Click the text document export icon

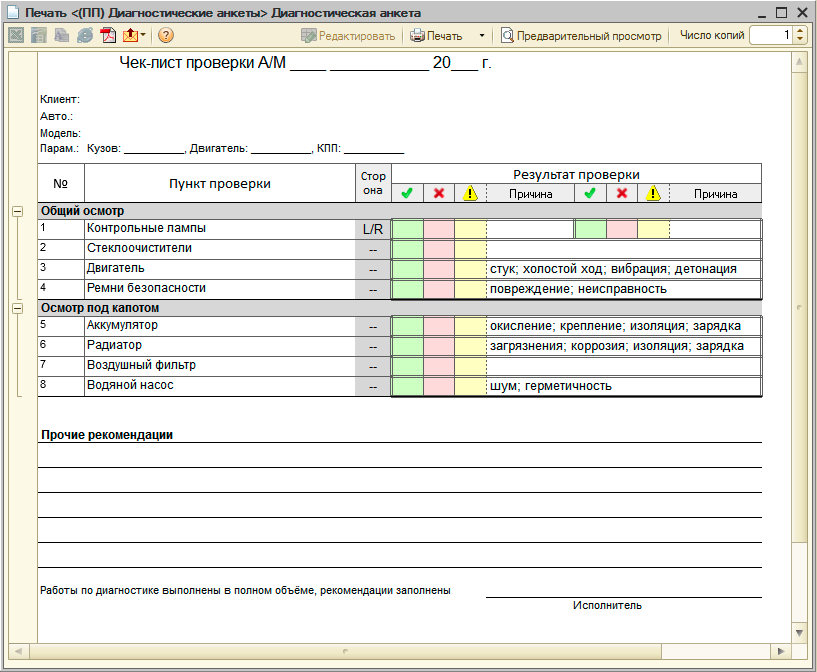[x=61, y=35]
